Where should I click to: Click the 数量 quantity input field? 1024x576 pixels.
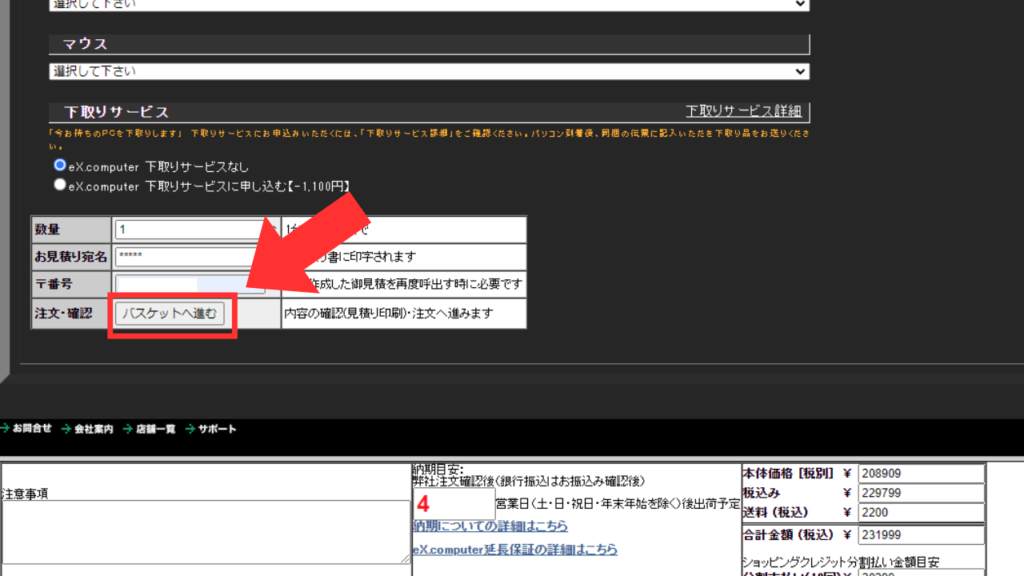pyautogui.click(x=190, y=229)
